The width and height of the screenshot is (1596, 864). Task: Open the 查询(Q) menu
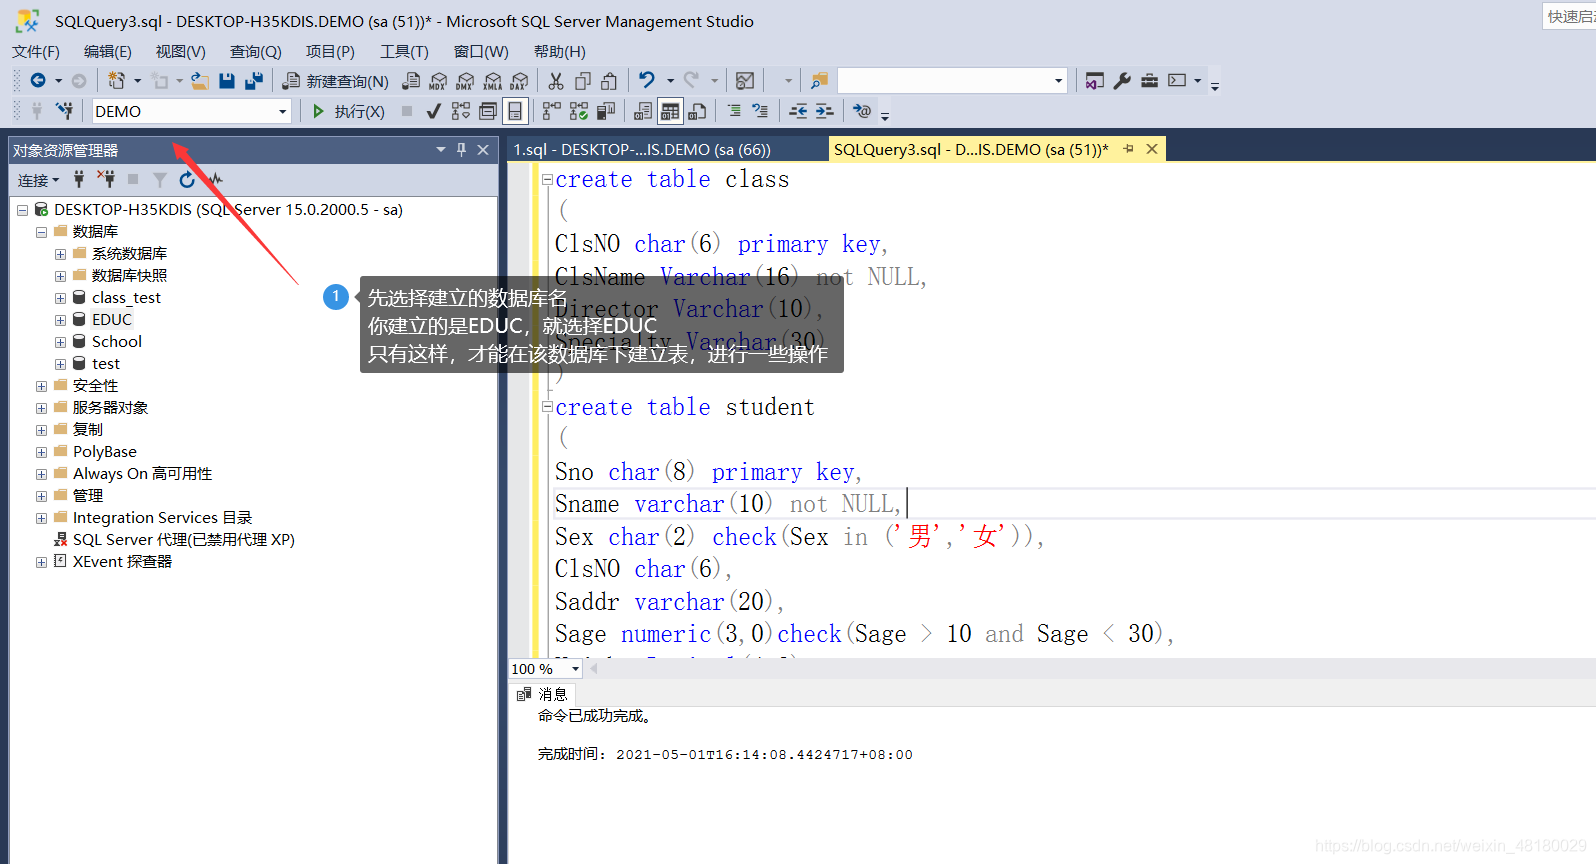pyautogui.click(x=256, y=52)
